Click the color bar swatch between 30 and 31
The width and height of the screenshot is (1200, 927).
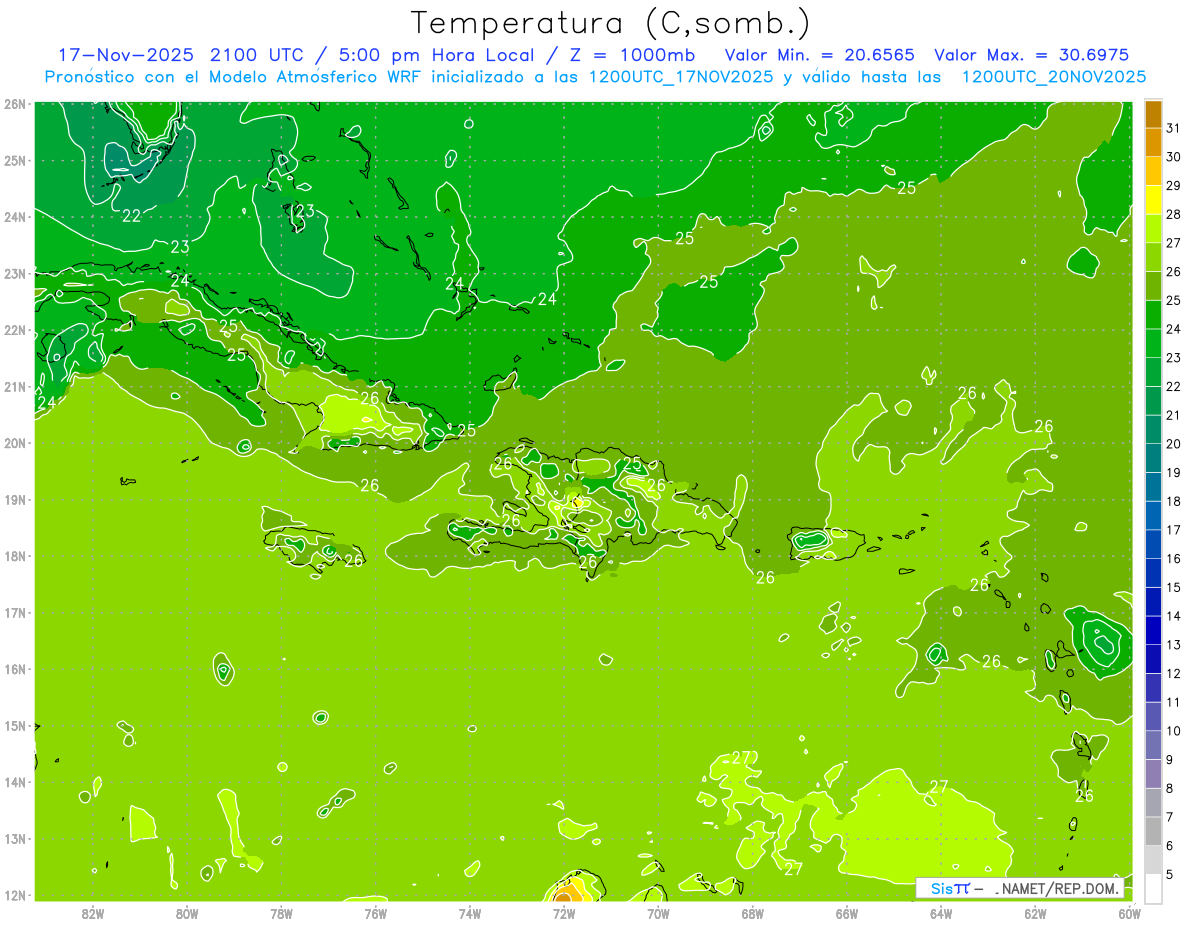(x=1154, y=143)
